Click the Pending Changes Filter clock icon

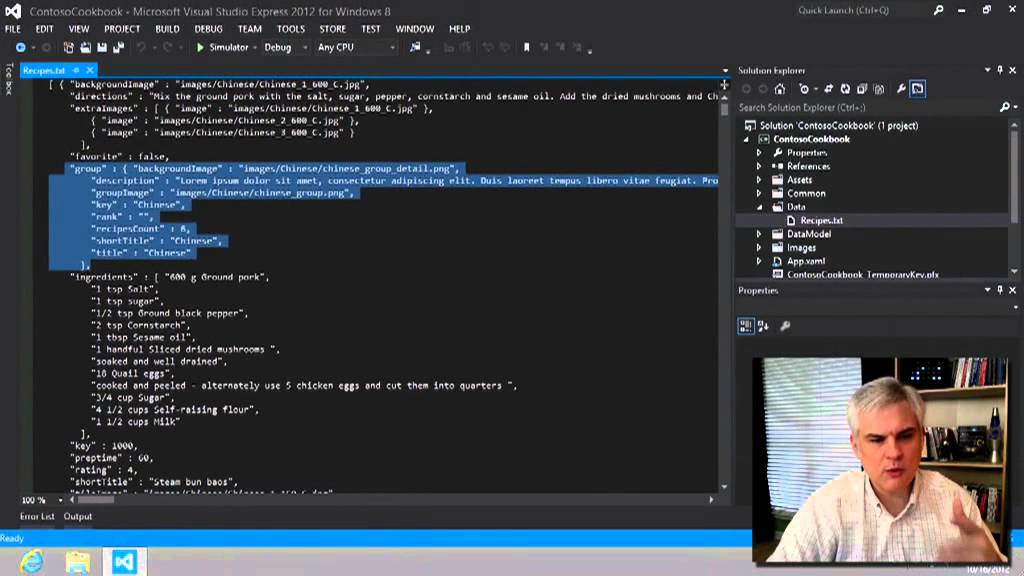tap(804, 89)
